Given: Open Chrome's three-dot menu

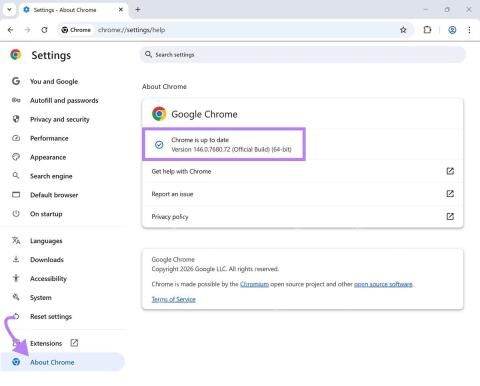Looking at the screenshot, I should pyautogui.click(x=469, y=30).
